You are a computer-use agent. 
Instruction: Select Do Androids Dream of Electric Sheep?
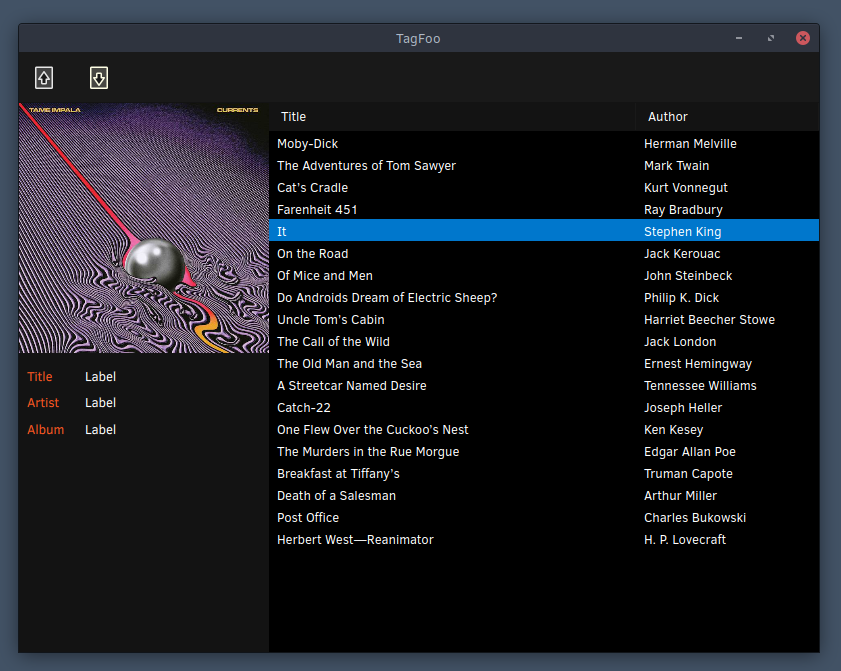[x=544, y=298]
